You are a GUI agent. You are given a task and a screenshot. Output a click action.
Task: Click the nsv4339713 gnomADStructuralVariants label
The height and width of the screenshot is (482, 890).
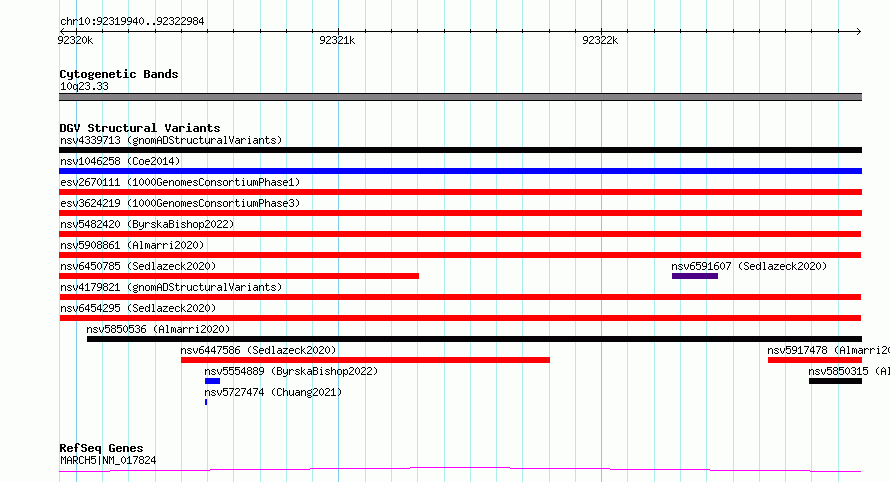pos(171,140)
